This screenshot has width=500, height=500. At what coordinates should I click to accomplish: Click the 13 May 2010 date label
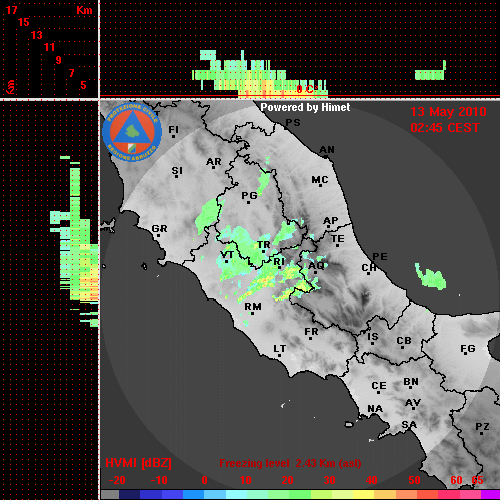point(448,112)
